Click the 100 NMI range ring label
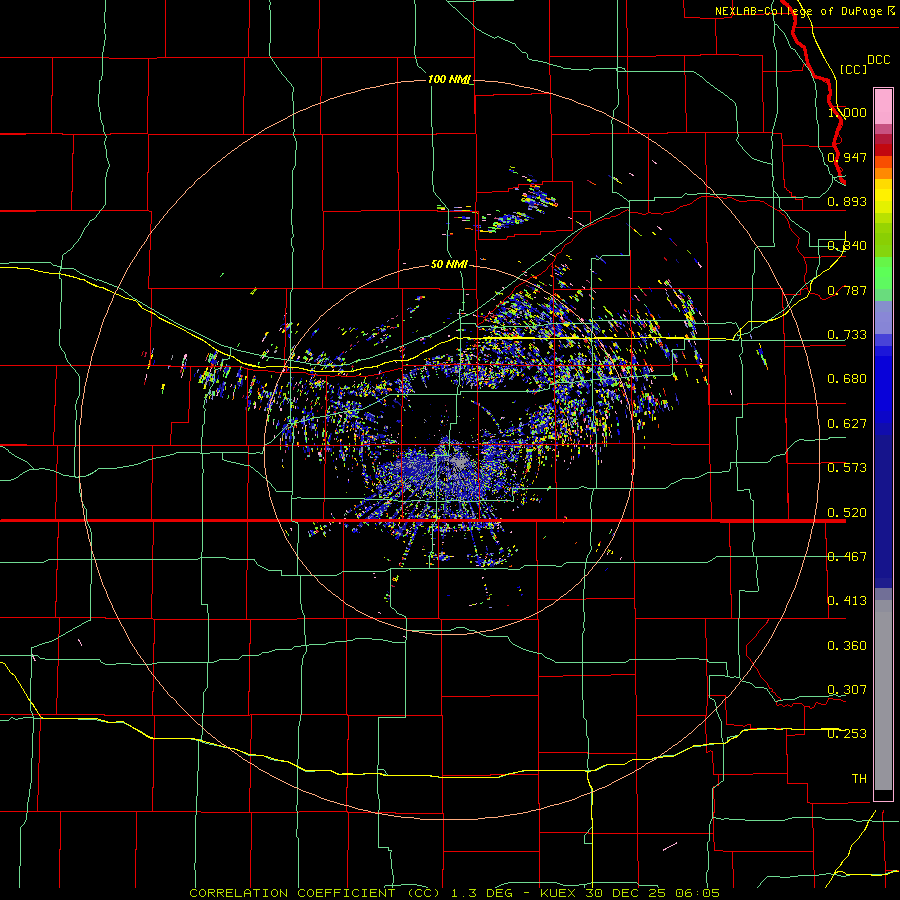 pos(449,79)
